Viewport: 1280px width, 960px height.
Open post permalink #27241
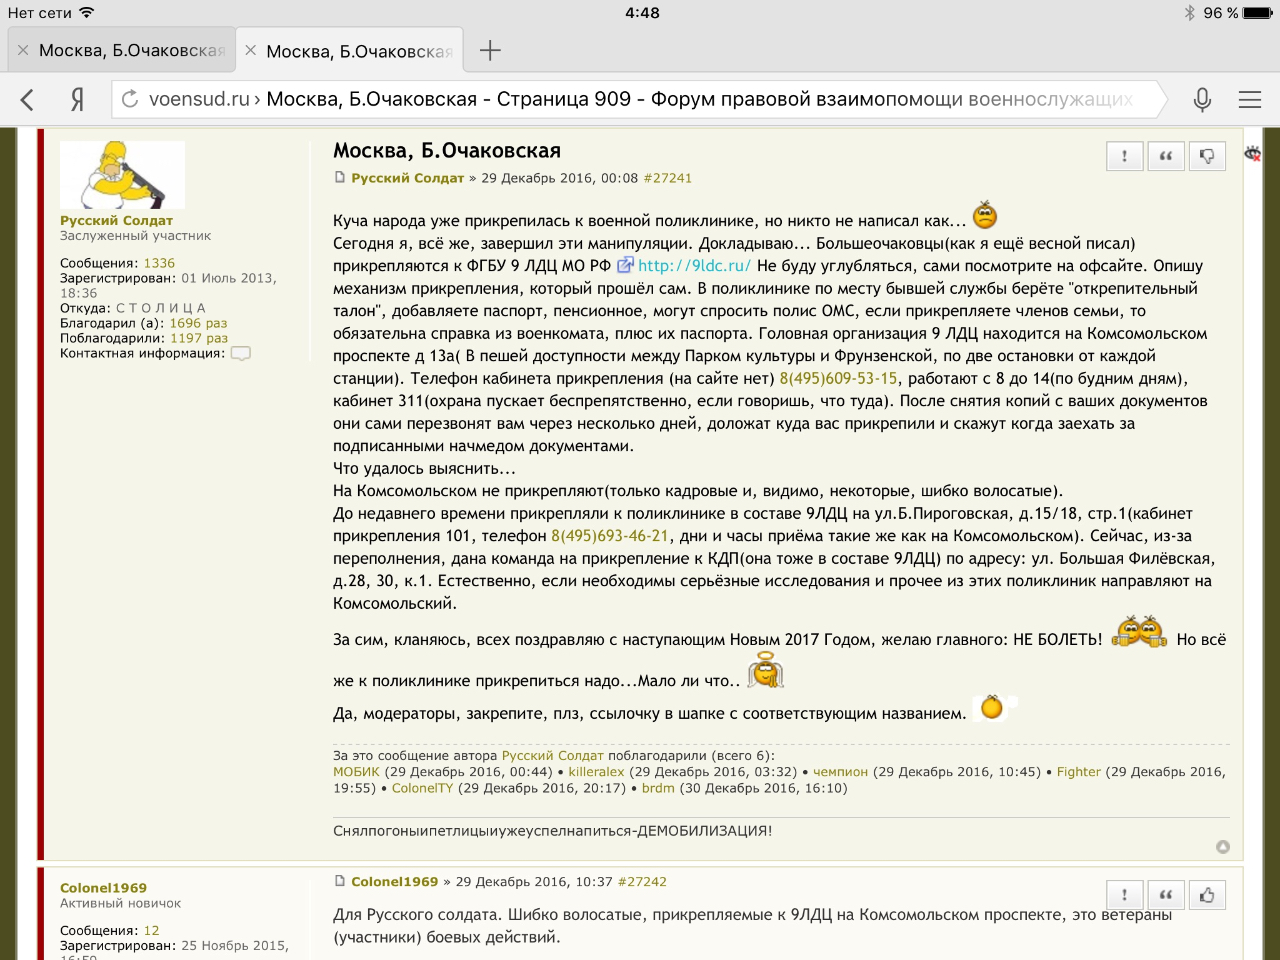pos(668,178)
